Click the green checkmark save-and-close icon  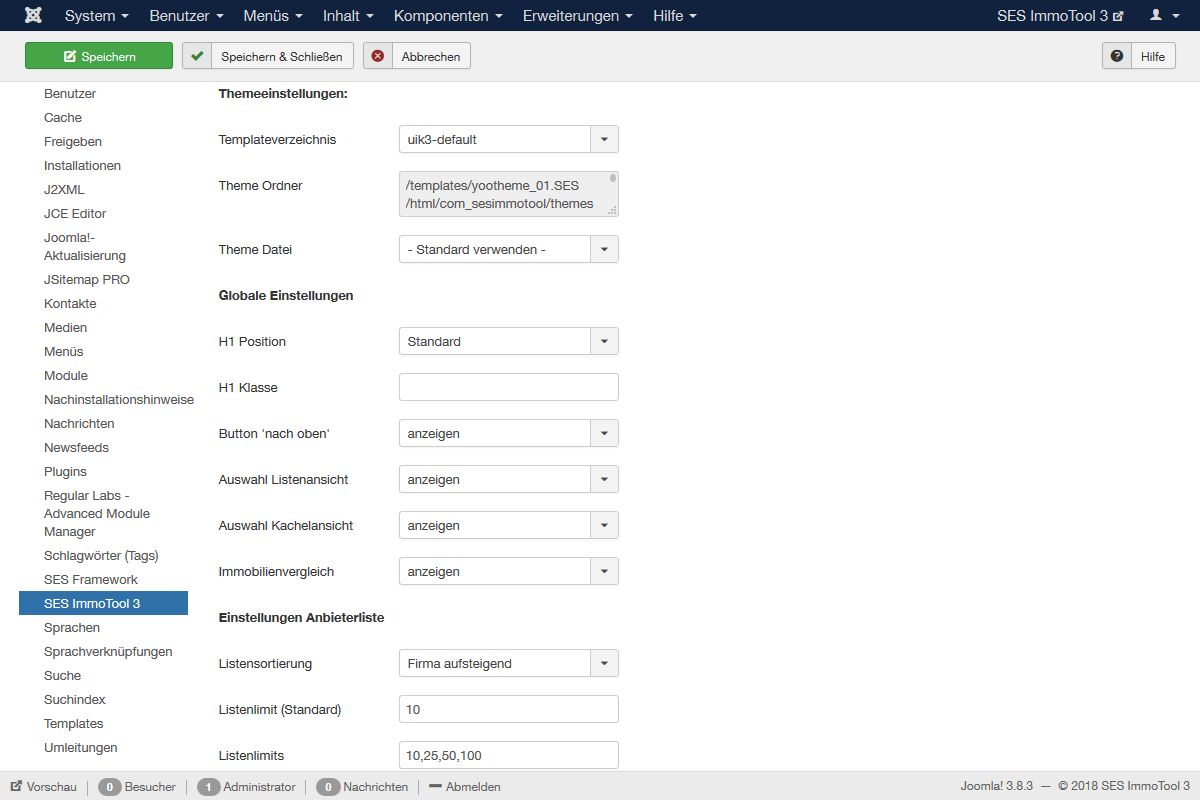coord(197,57)
